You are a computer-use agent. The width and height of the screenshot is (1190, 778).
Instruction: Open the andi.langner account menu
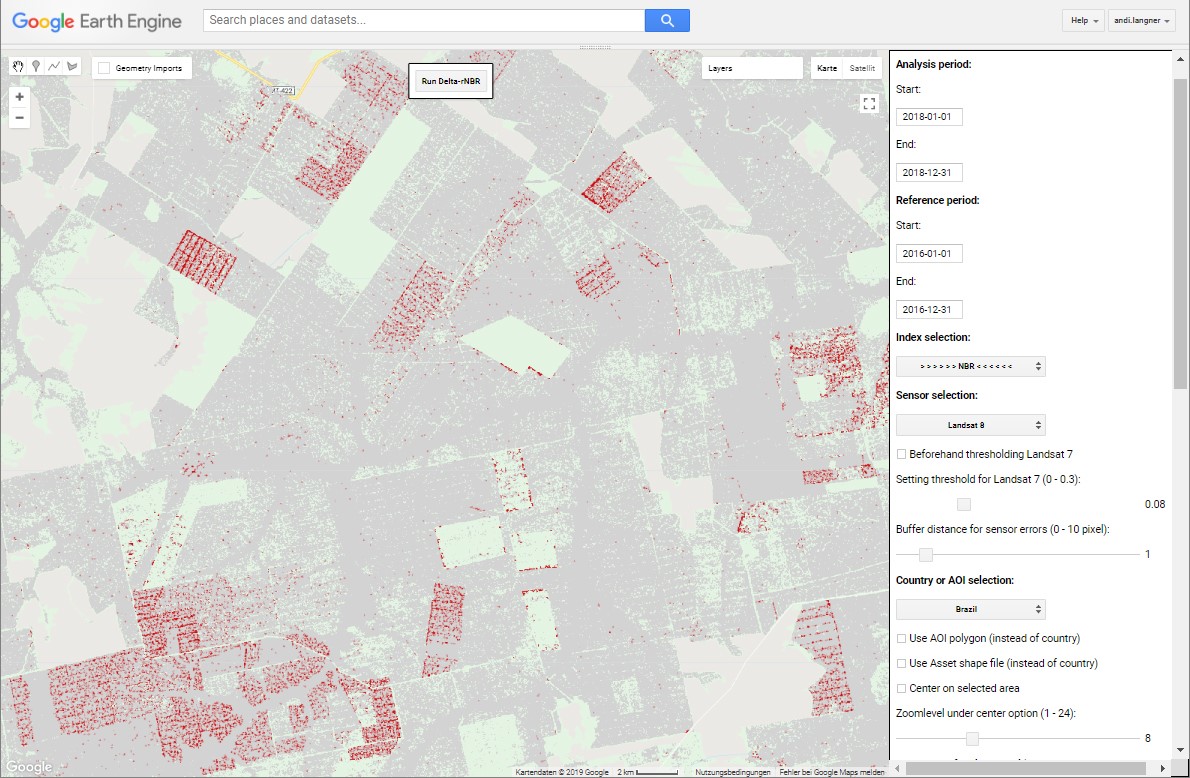(1141, 20)
